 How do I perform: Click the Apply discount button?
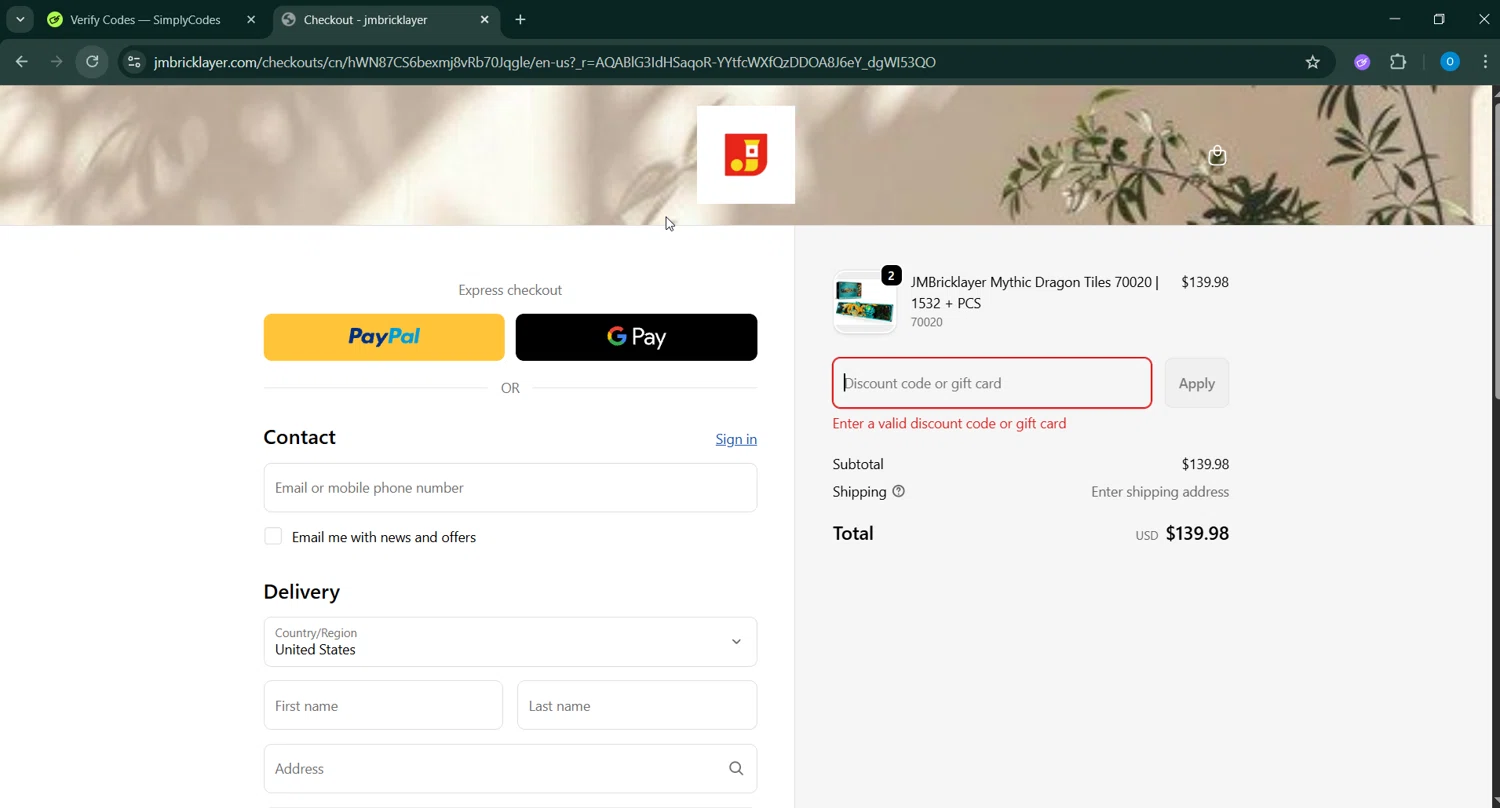pos(1196,383)
